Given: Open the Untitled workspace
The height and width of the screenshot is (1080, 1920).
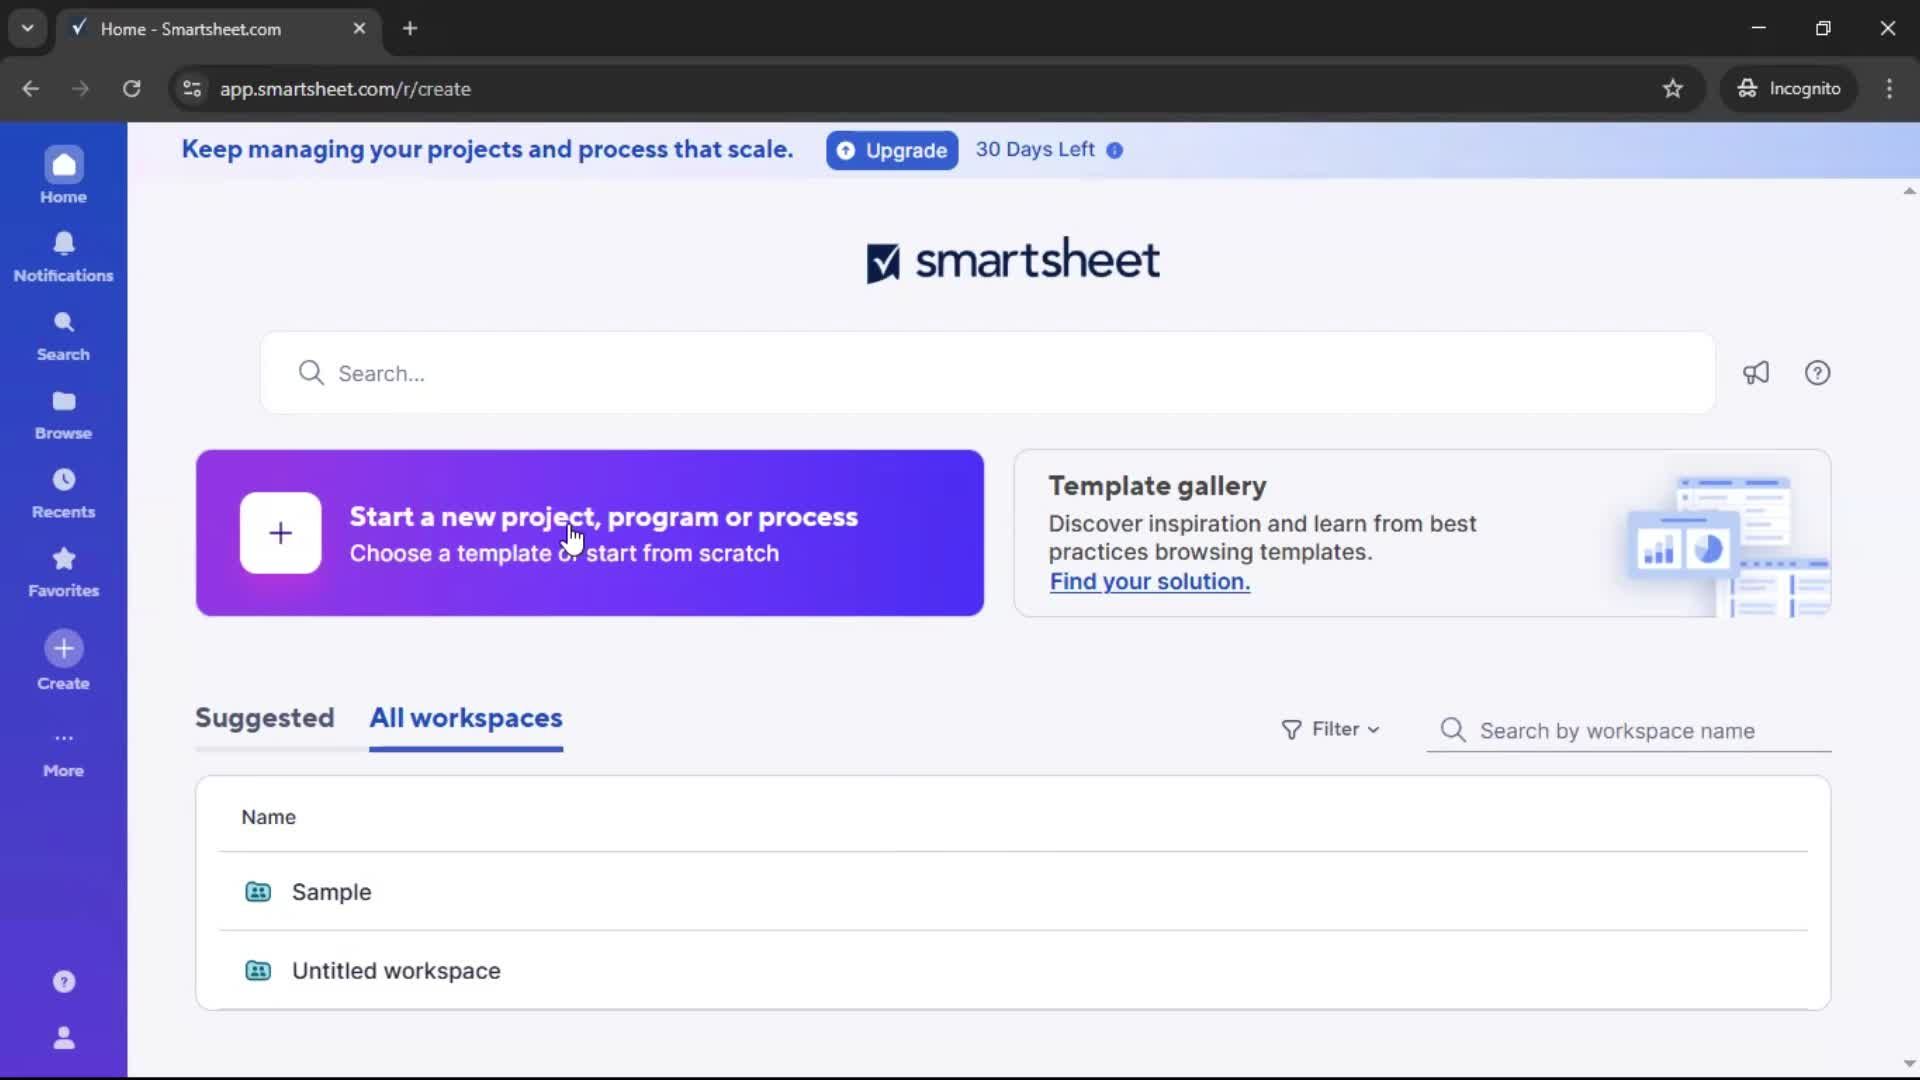Looking at the screenshot, I should (x=396, y=970).
